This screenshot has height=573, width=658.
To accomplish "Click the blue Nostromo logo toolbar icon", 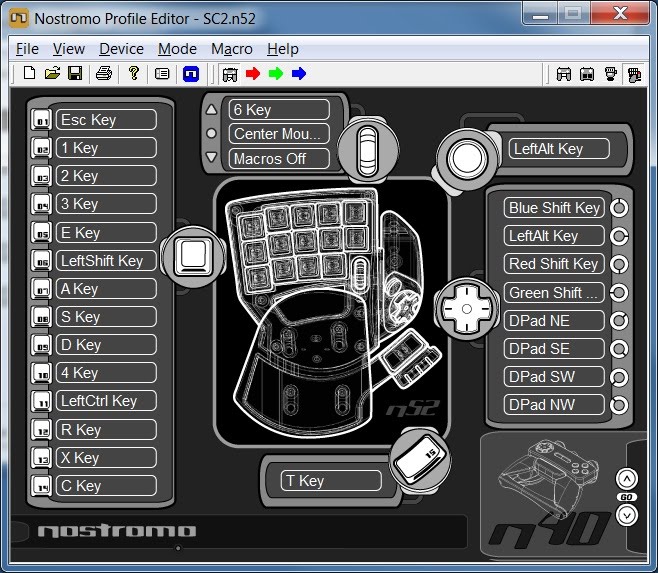I will pyautogui.click(x=191, y=74).
